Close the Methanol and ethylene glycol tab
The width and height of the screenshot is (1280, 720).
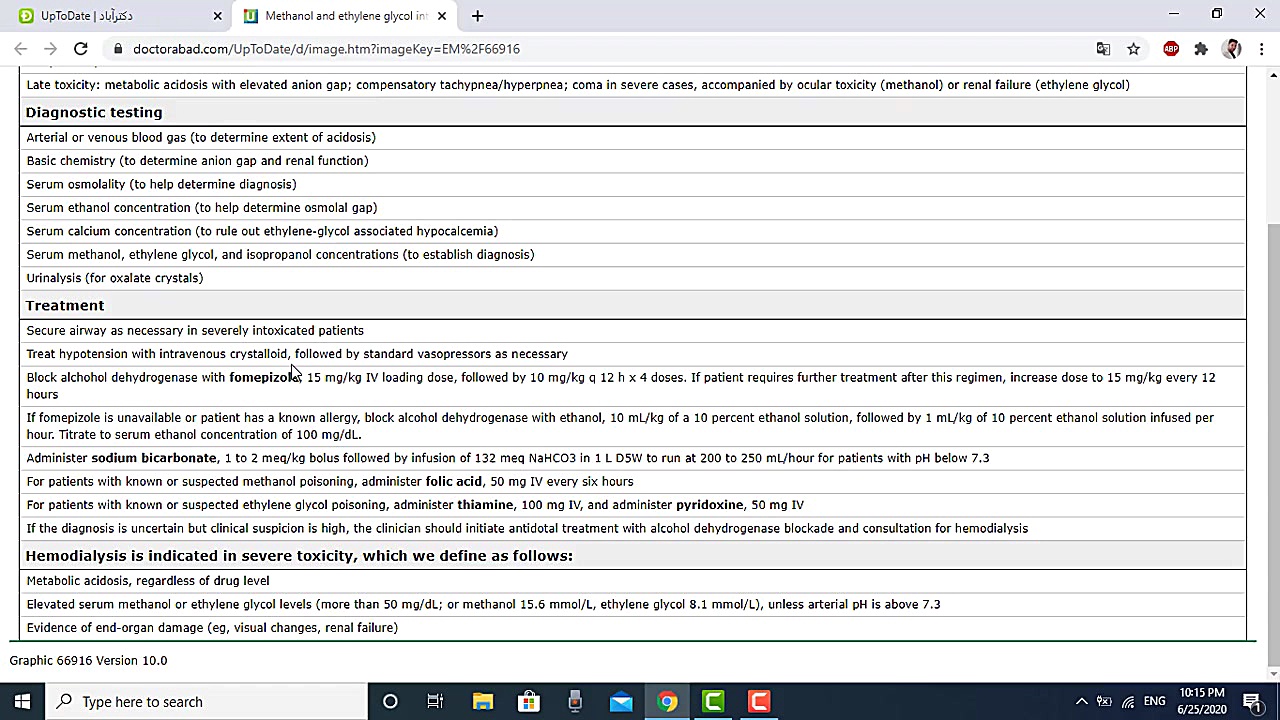tap(441, 16)
